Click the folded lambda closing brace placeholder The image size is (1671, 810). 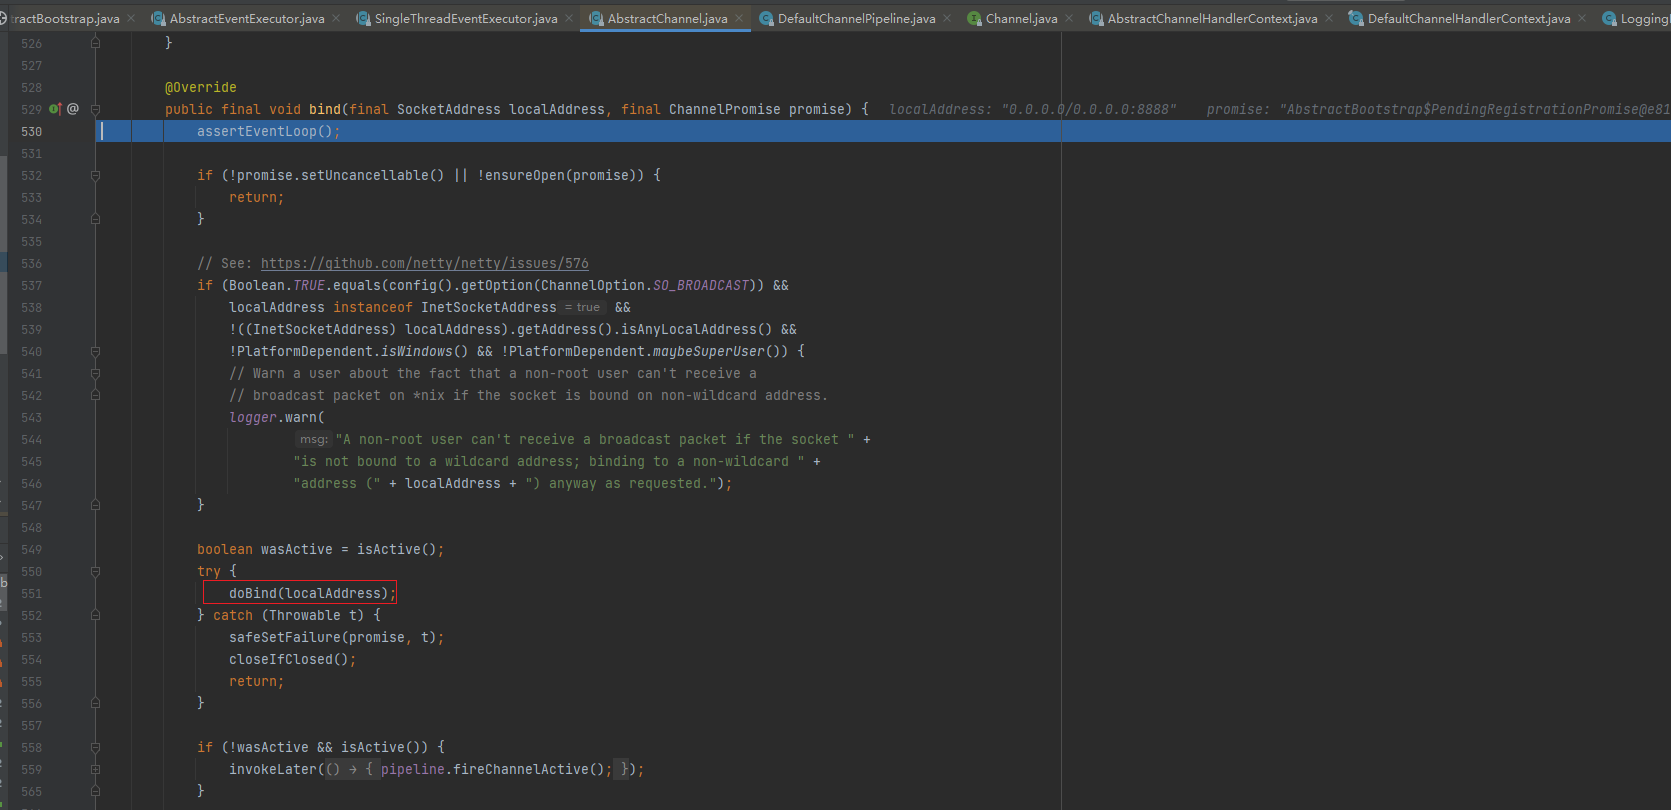624,769
